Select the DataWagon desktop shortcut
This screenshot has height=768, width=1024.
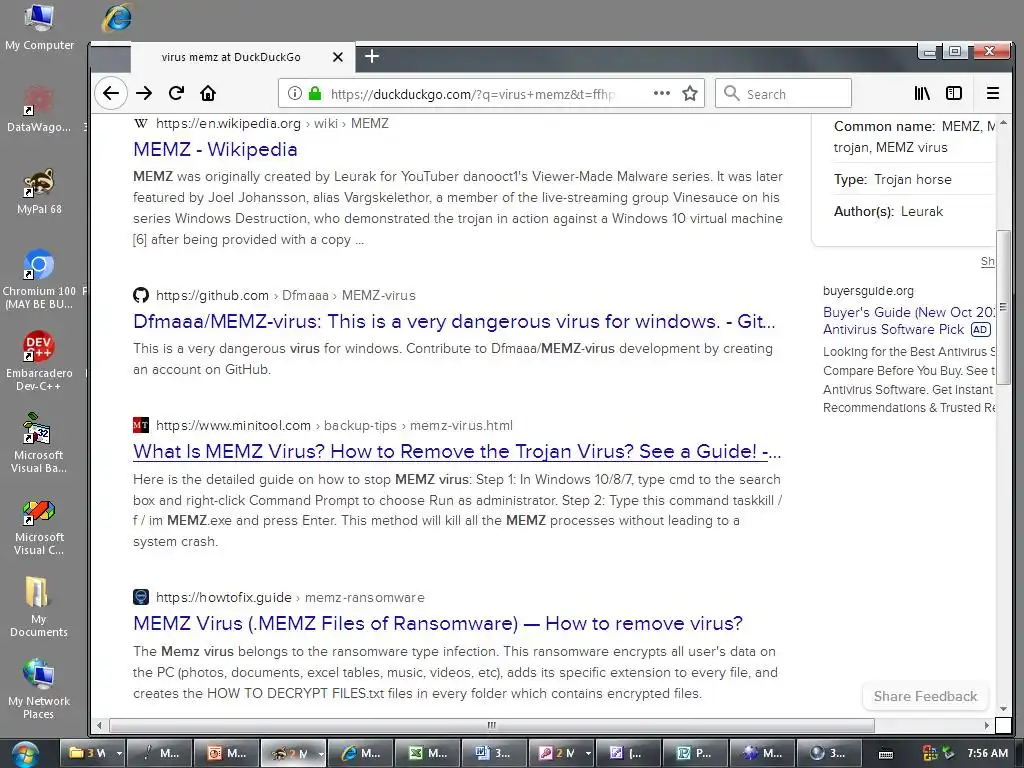[39, 110]
